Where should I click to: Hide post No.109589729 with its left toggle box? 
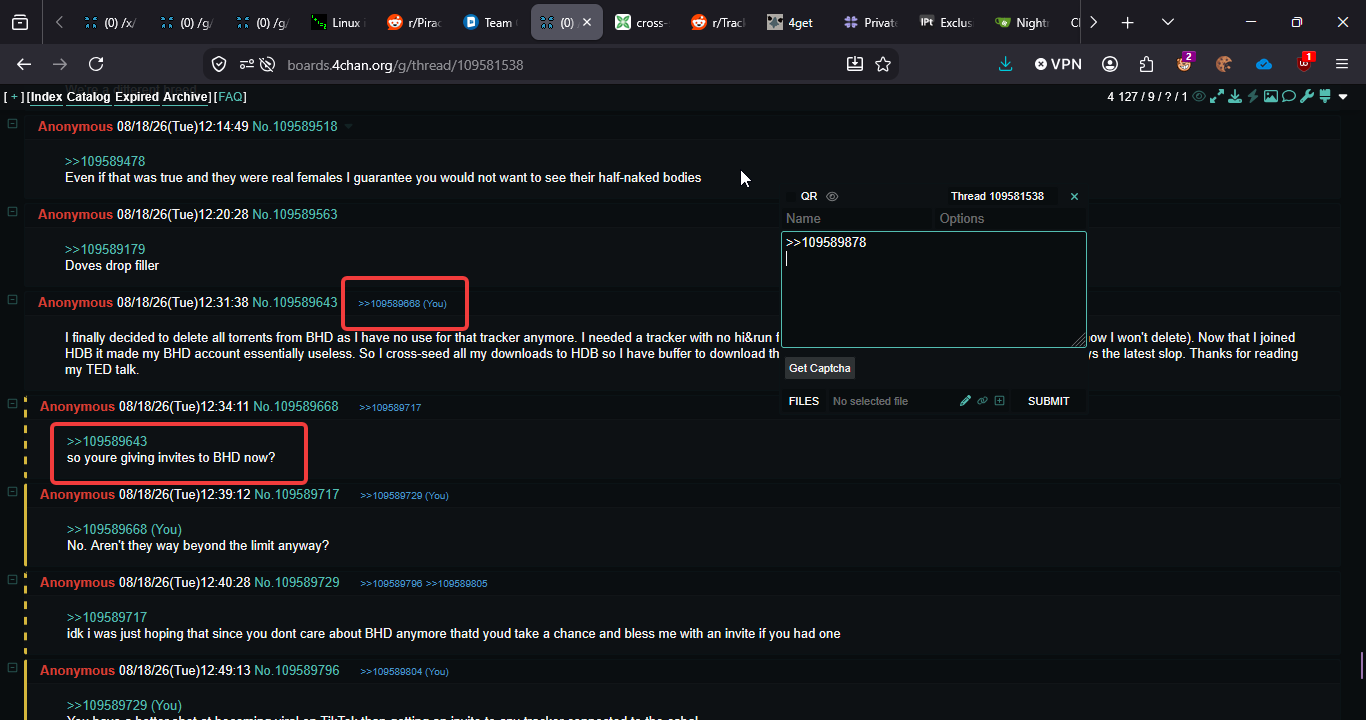pyautogui.click(x=13, y=580)
